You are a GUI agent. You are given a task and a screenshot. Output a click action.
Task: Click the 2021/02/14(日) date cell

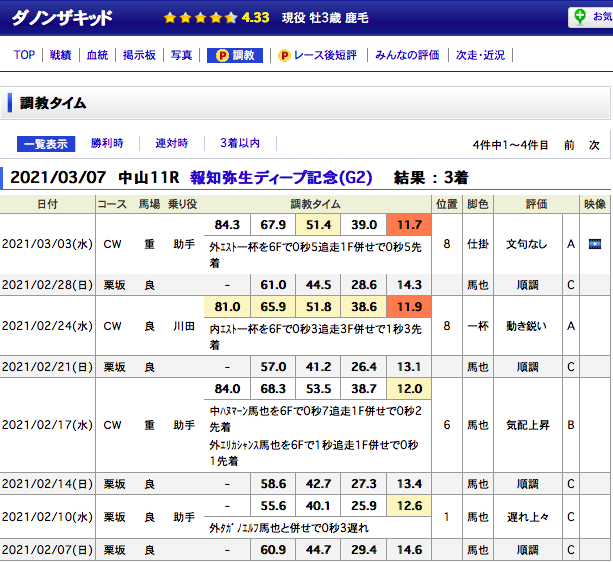pos(47,484)
